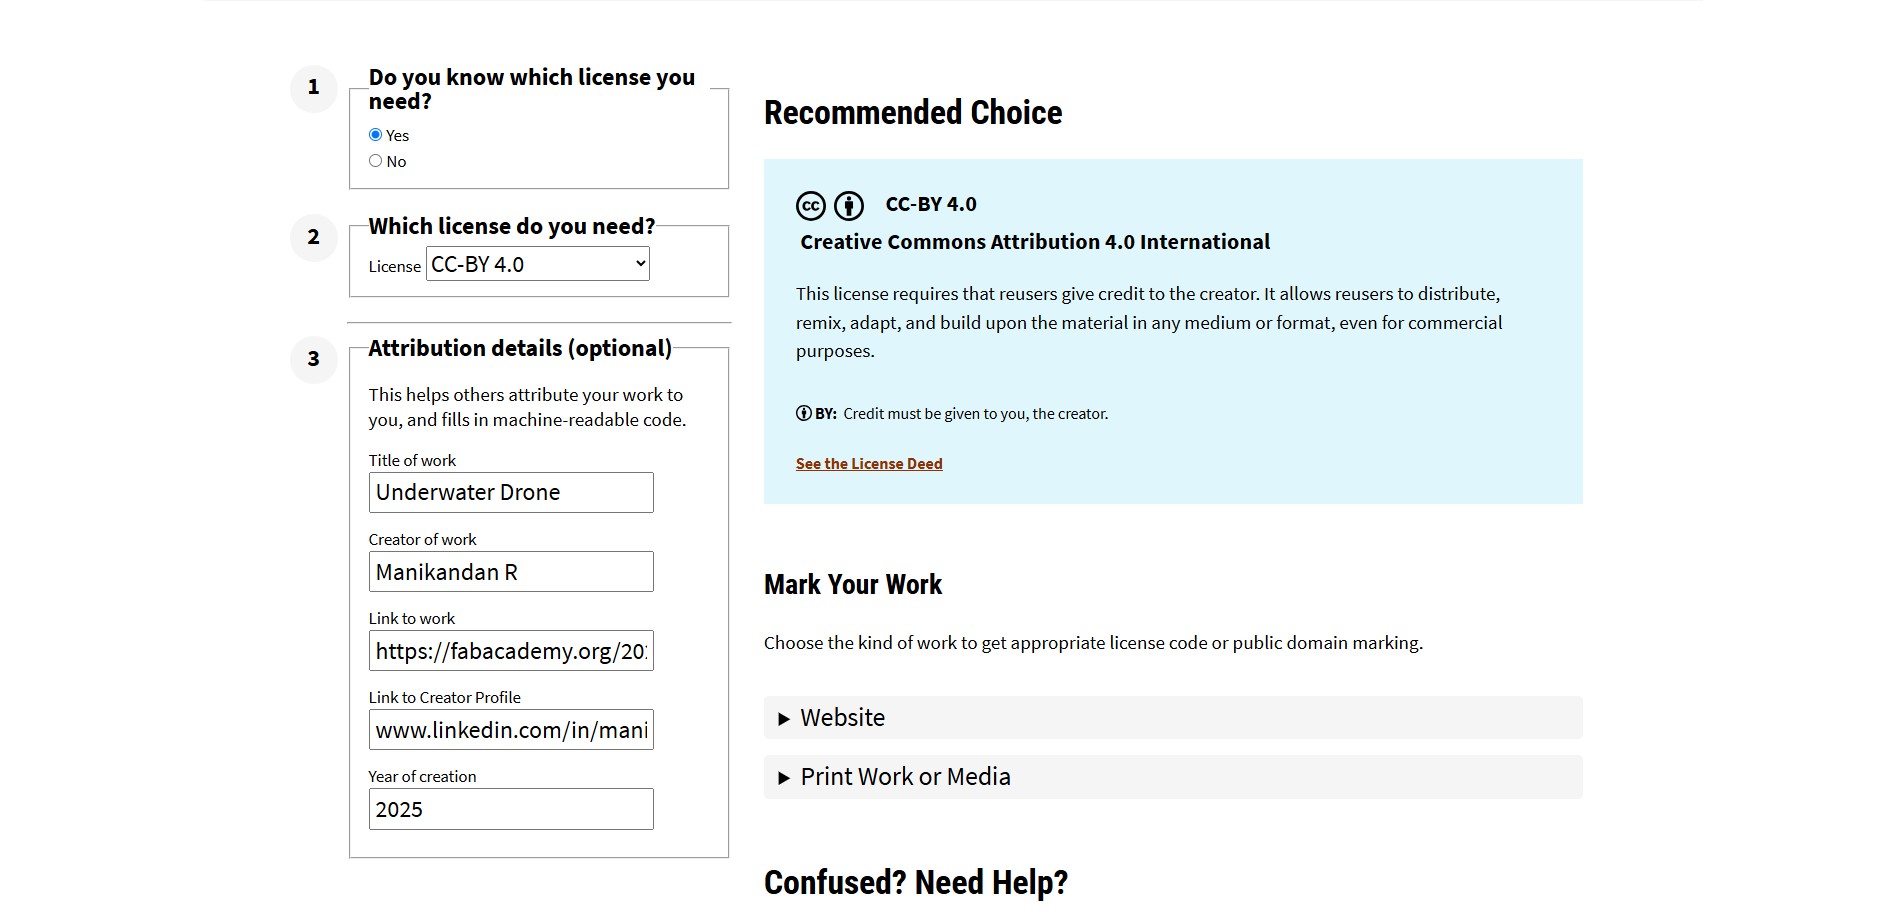Open the License dropdown menu
Image resolution: width=1888 pixels, height=910 pixels.
point(538,264)
